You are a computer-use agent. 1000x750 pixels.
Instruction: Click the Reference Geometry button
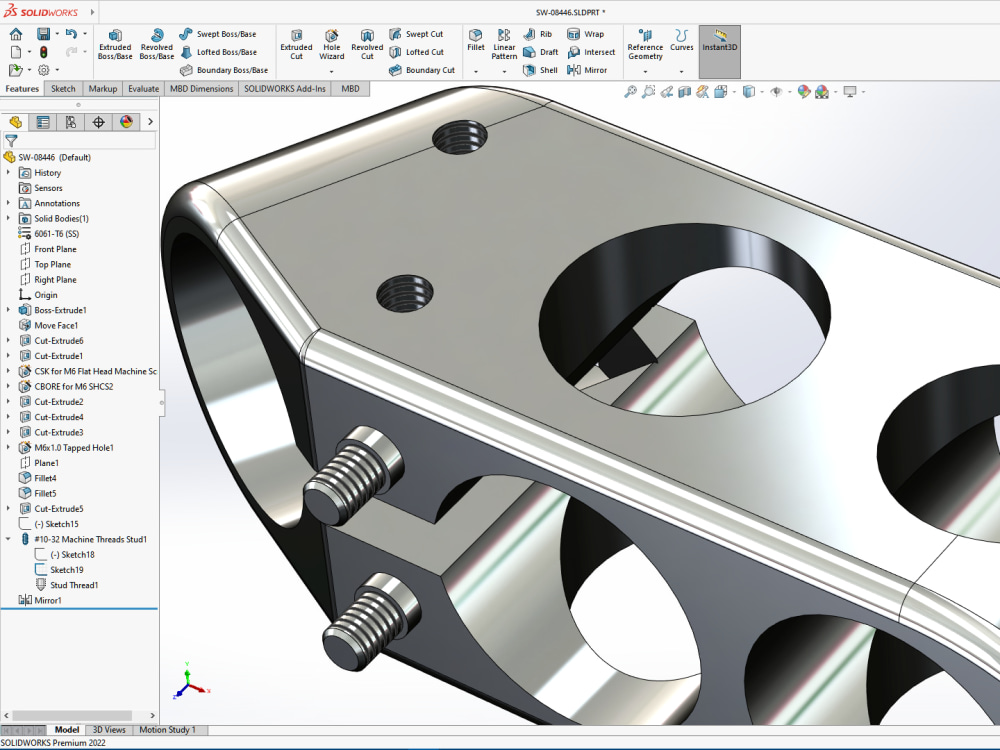(x=645, y=47)
